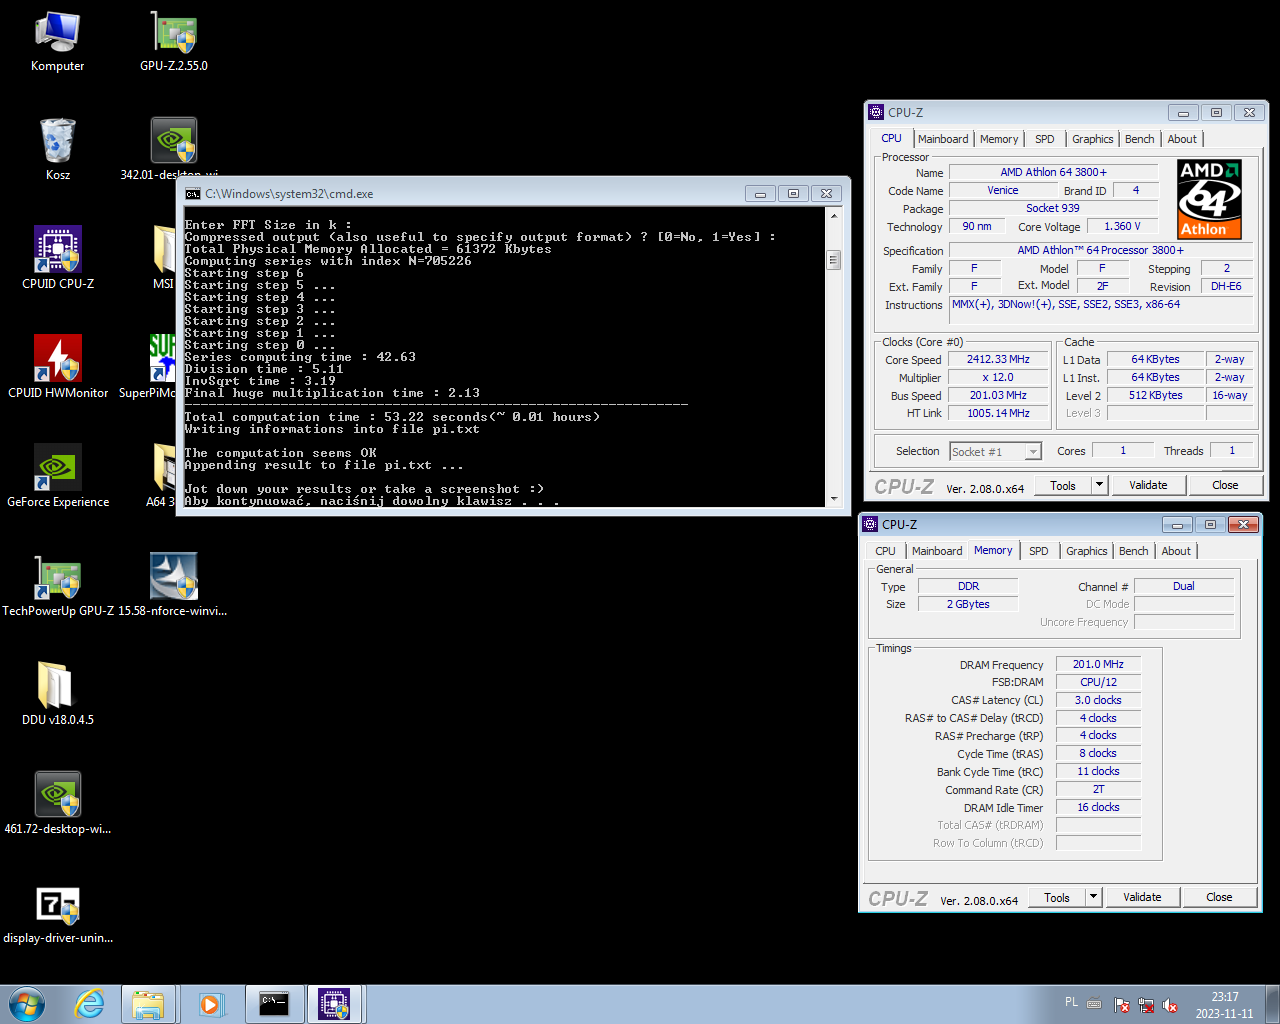Launch CPUID CPU-Z desktop shortcut

(x=57, y=259)
